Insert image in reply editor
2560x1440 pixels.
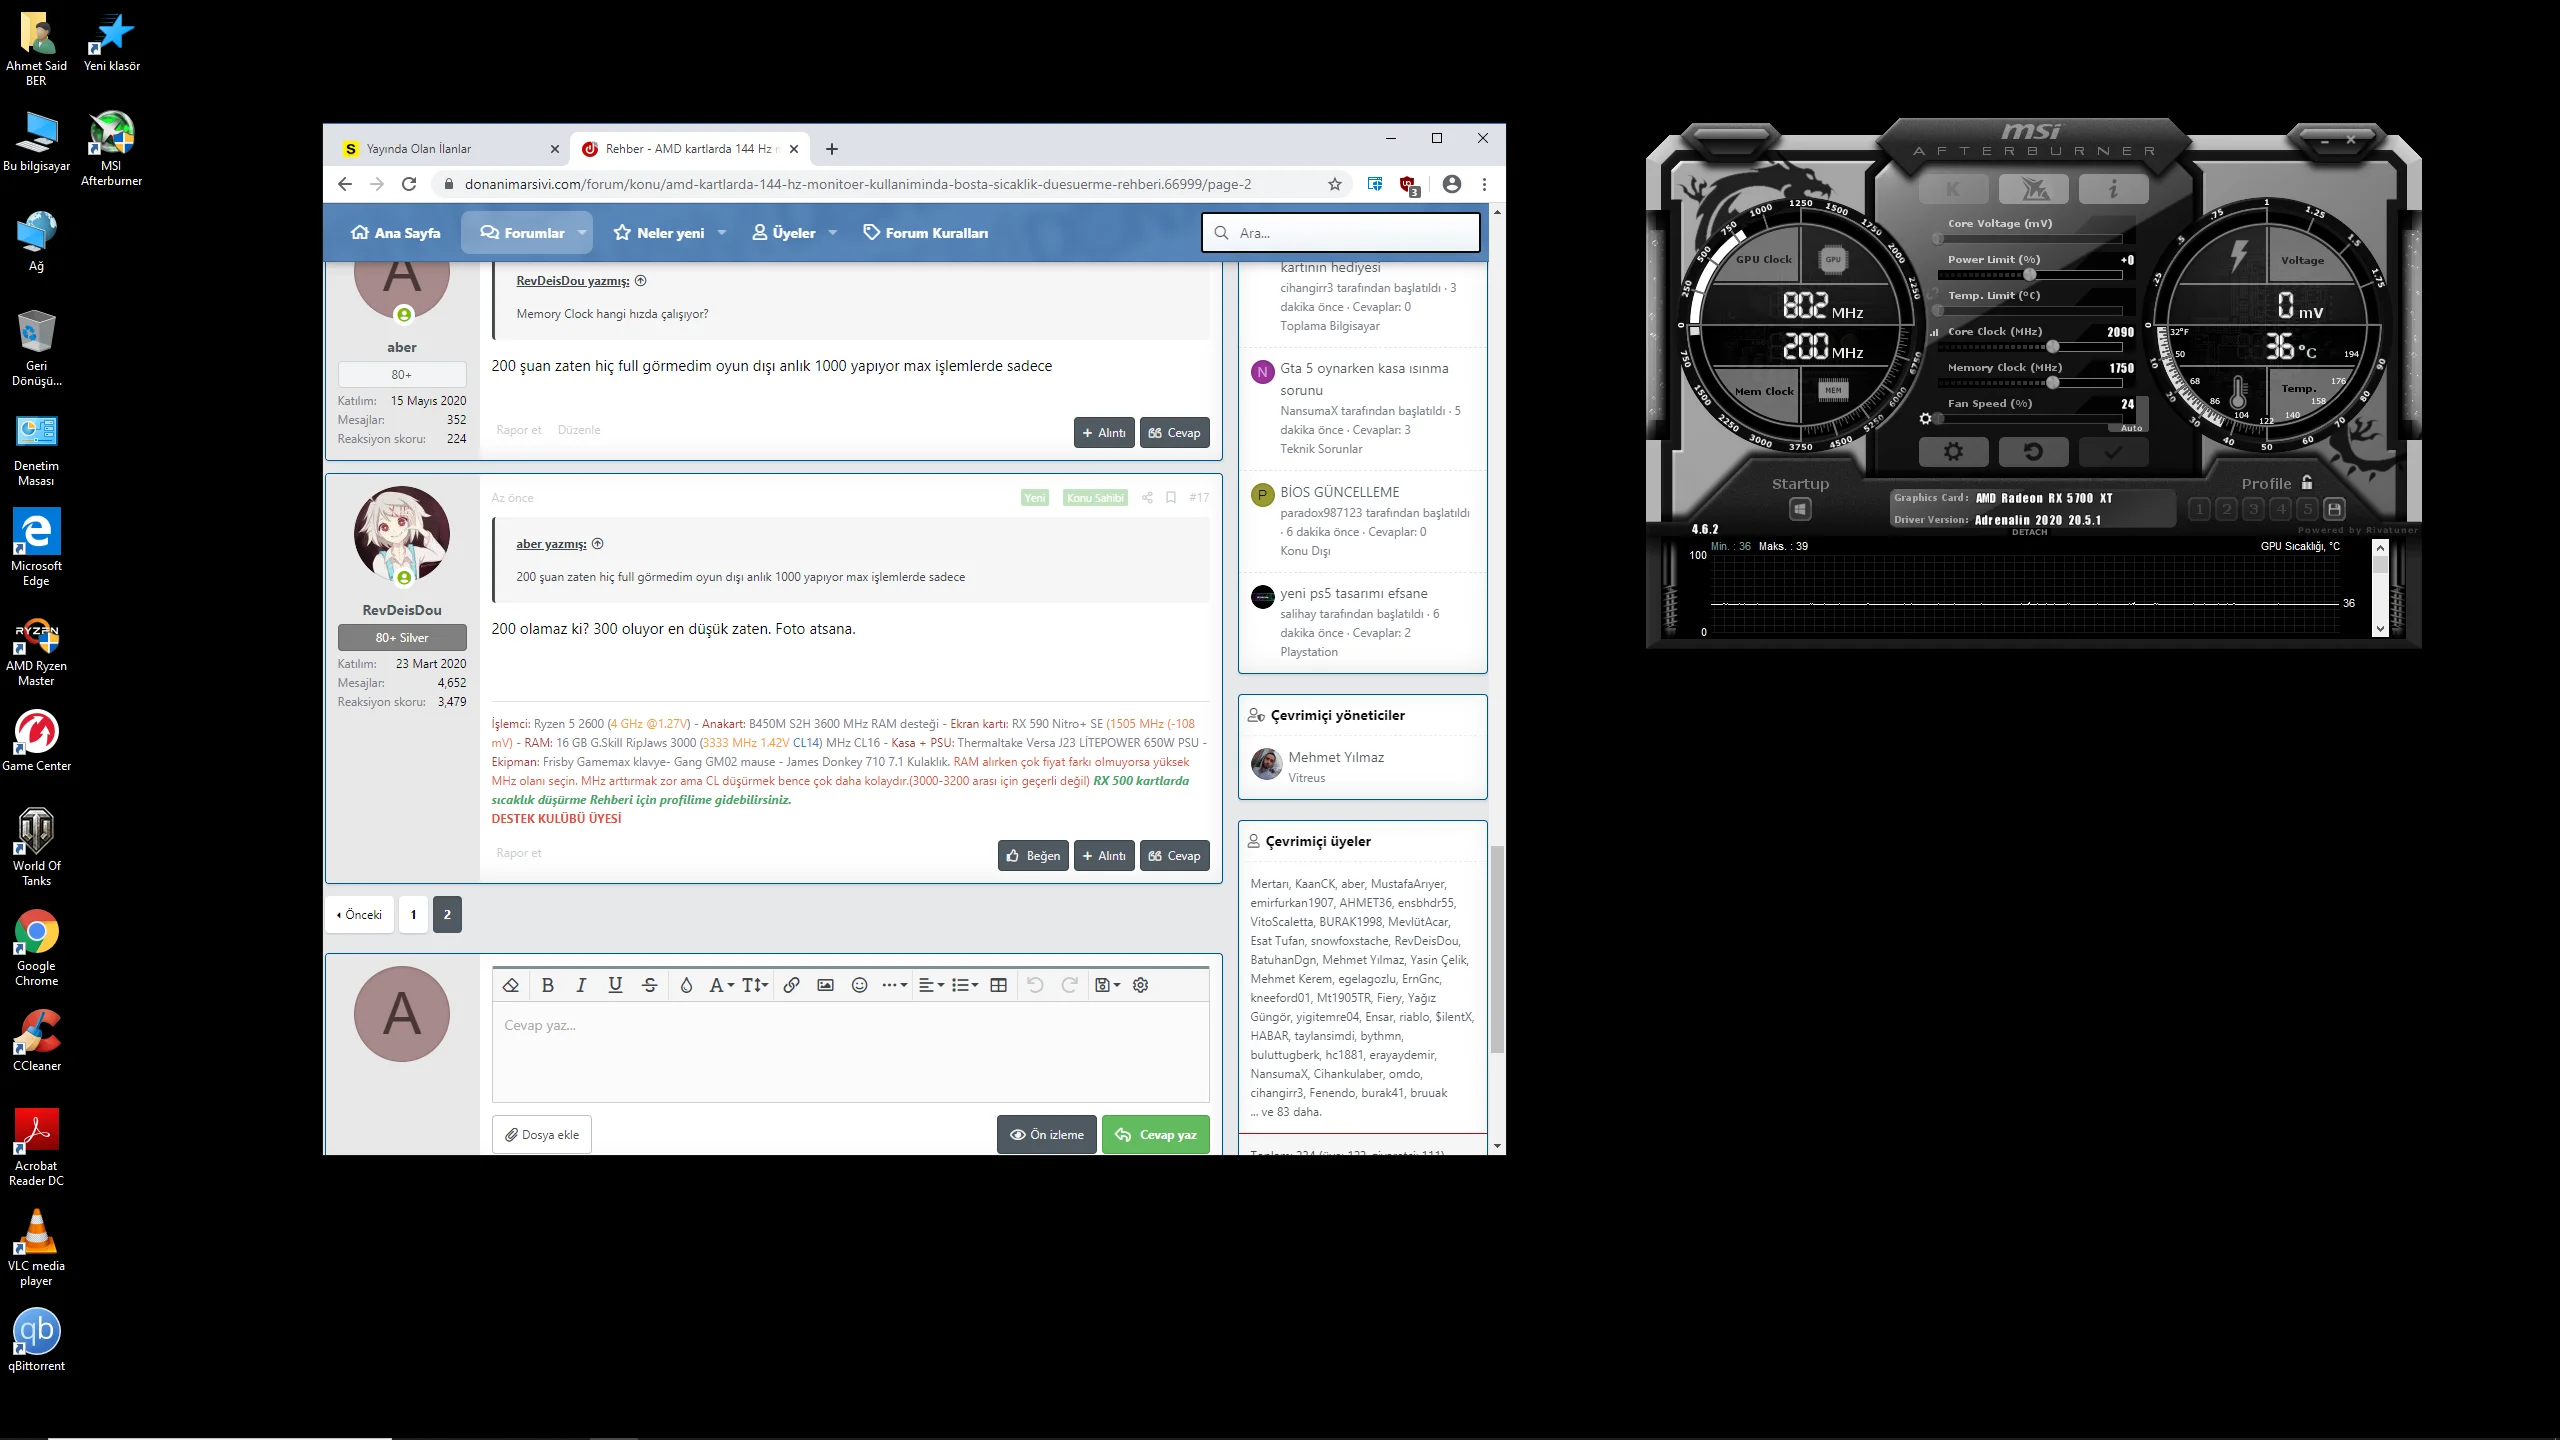(825, 985)
